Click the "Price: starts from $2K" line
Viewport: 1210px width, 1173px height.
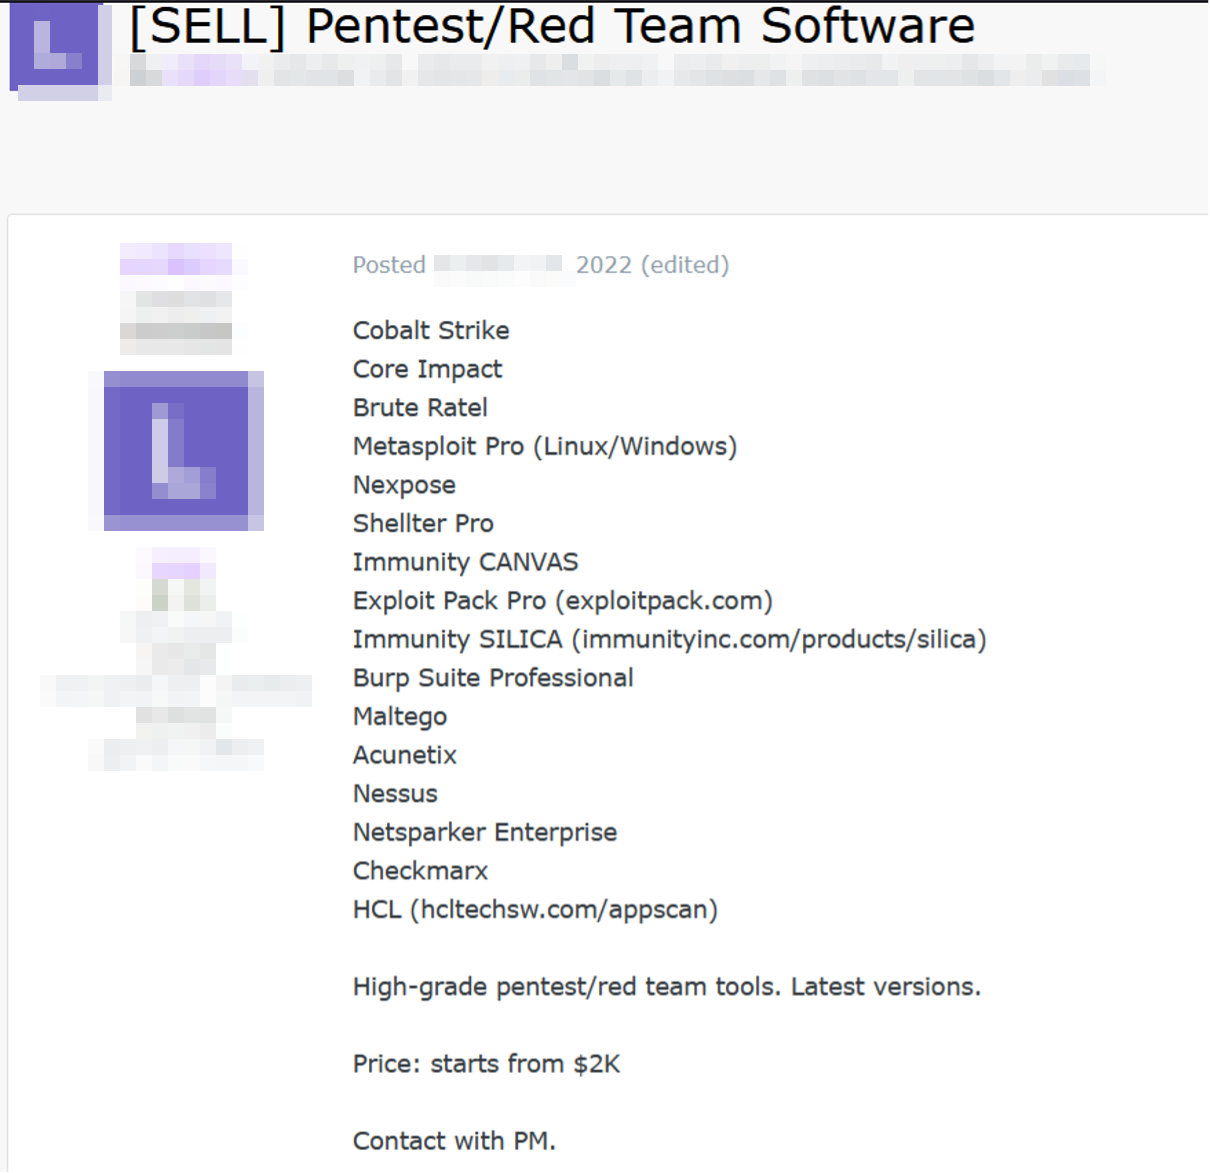pos(486,1064)
